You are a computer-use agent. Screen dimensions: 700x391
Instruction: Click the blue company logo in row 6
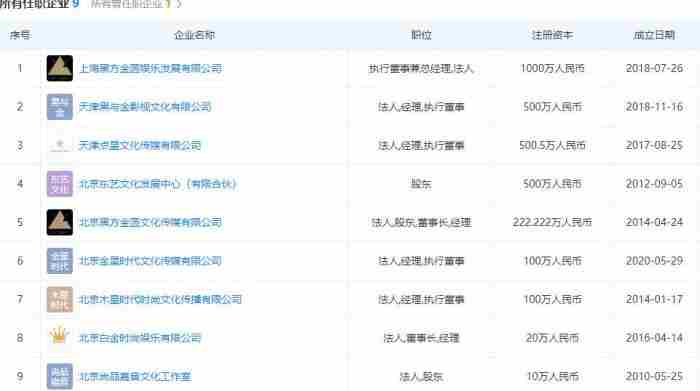(x=60, y=261)
